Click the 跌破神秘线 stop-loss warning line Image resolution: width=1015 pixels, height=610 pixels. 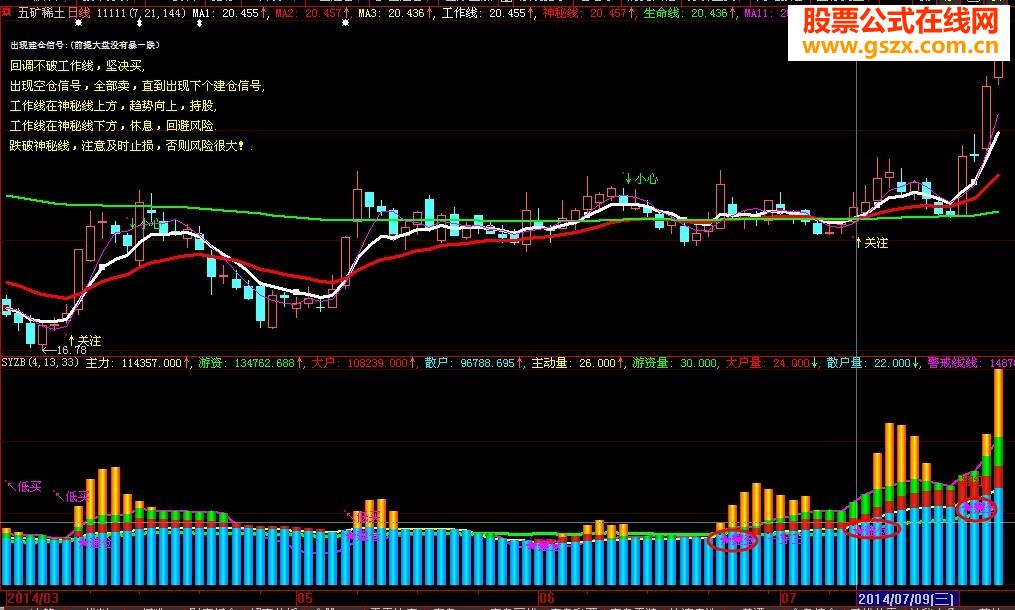[131, 146]
